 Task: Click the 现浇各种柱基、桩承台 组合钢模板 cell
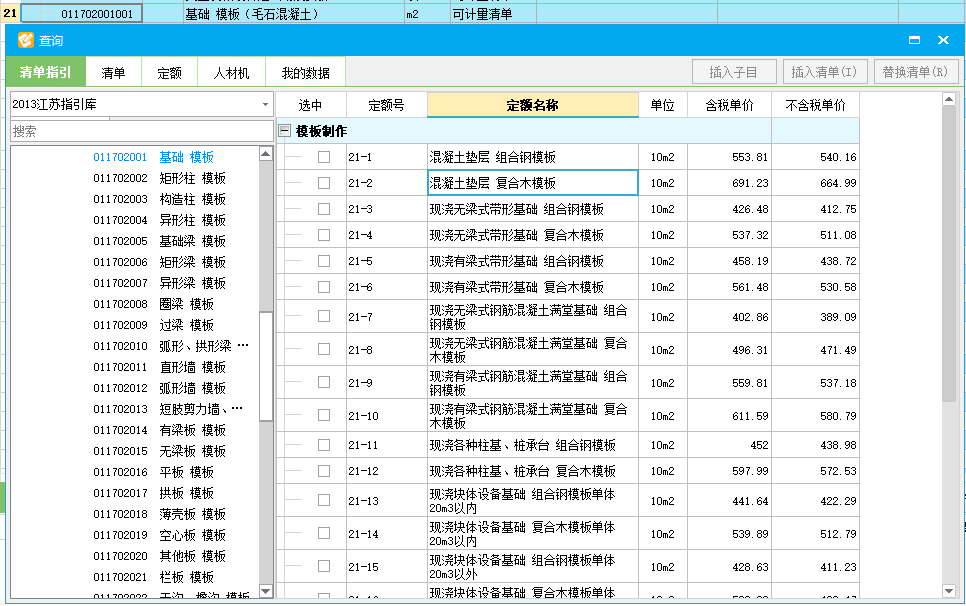coord(532,445)
